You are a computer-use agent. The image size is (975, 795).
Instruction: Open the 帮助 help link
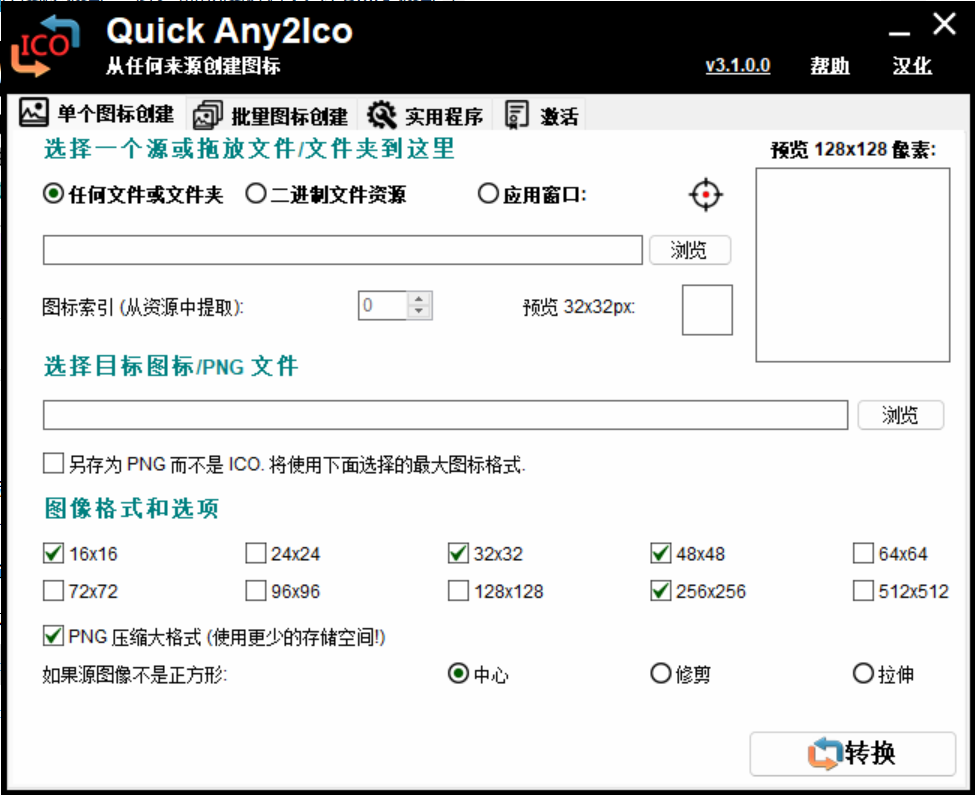829,65
